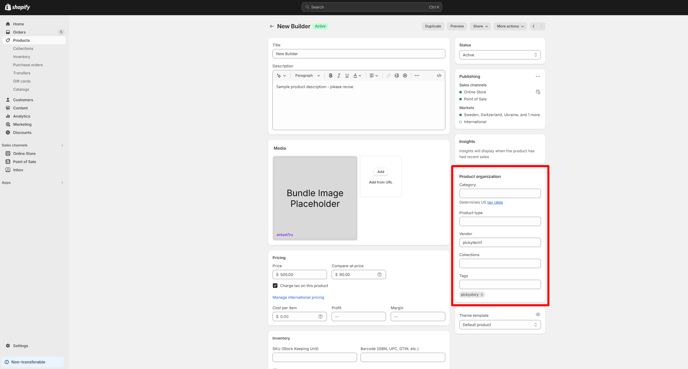Screen dimensions: 688x369
Task: Click the Discounts icon in sidebar
Action: coord(7,133)
